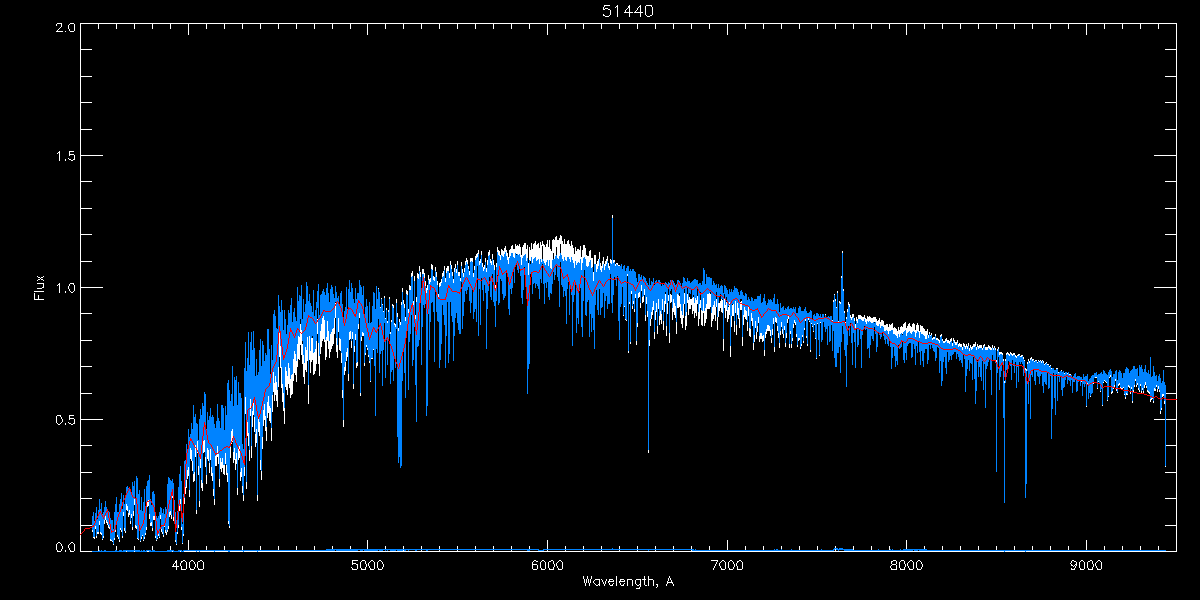This screenshot has width=1200, height=600.
Task: Click the deep absorption dip bottom near 5200
Action: [400, 465]
